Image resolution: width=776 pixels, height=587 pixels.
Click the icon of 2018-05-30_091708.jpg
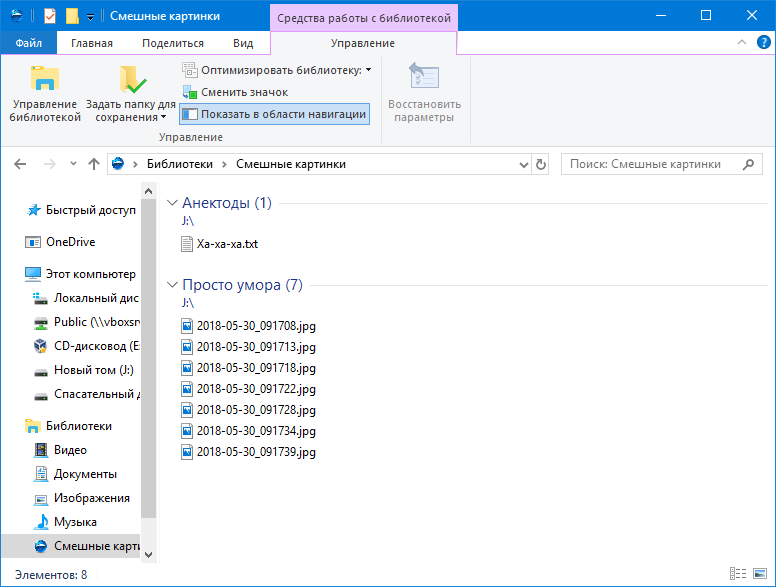coord(187,326)
